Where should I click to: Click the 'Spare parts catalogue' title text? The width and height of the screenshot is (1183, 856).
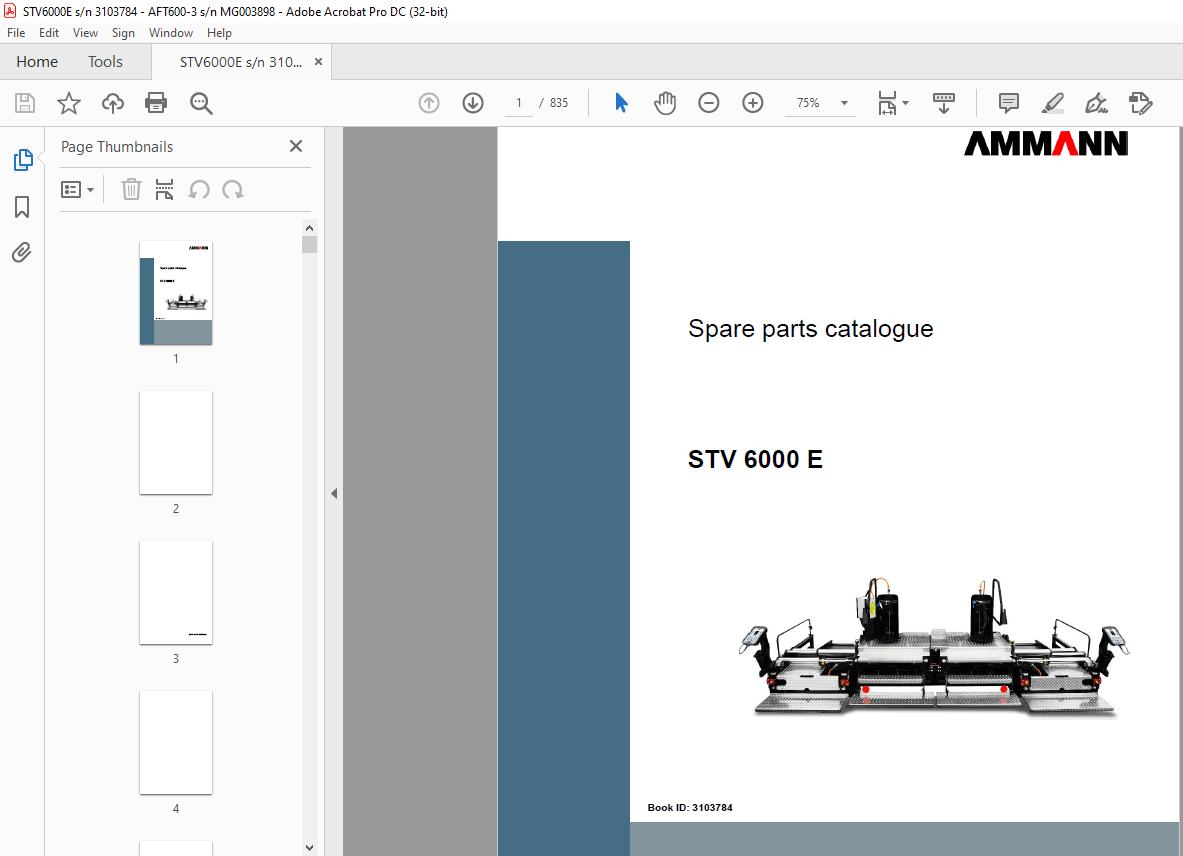pos(810,329)
